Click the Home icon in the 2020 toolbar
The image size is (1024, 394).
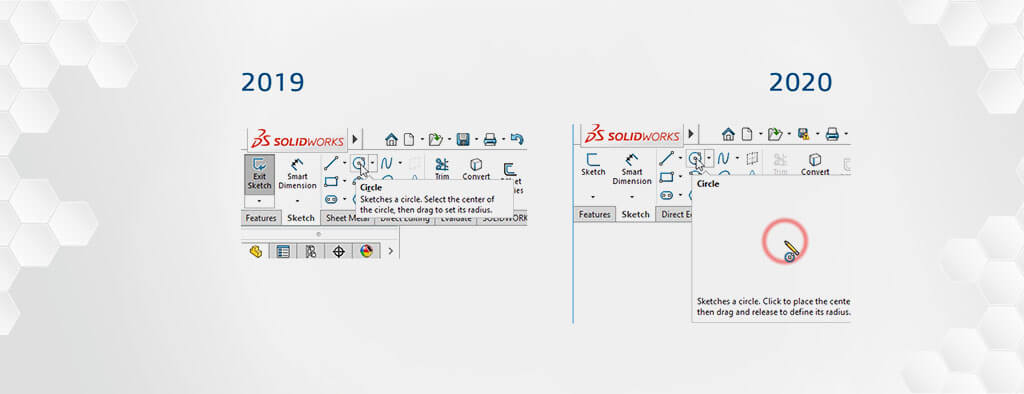click(728, 135)
